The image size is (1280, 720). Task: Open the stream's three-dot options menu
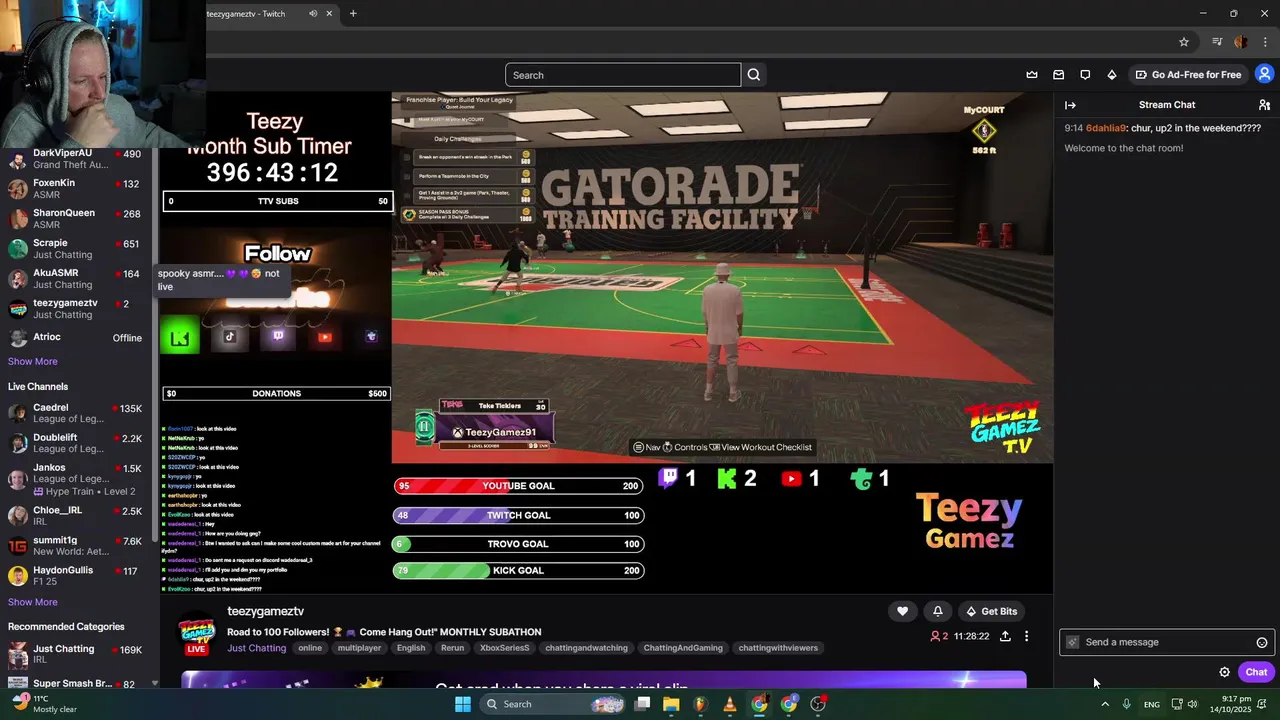(x=1026, y=636)
